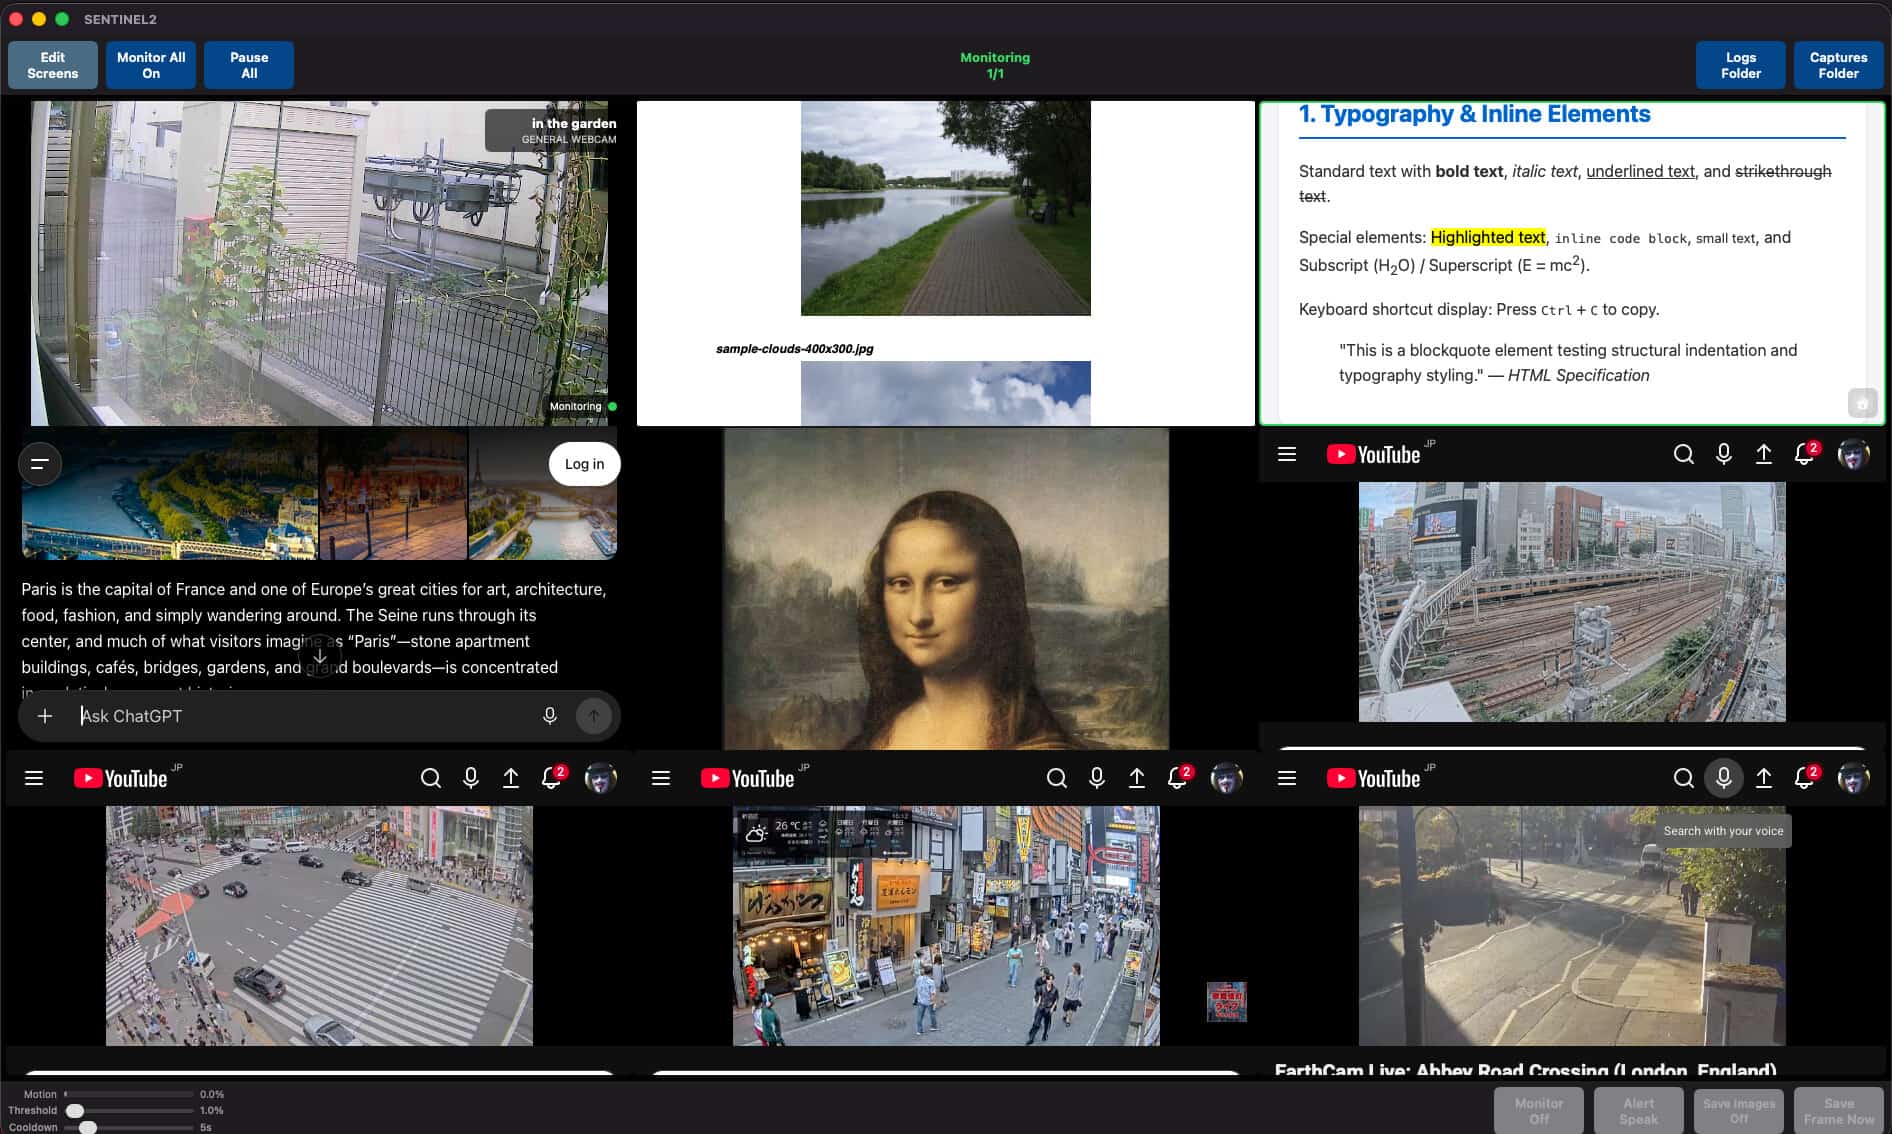Click search icon in Tokyo train YouTube panel
1892x1134 pixels.
[x=1684, y=454]
